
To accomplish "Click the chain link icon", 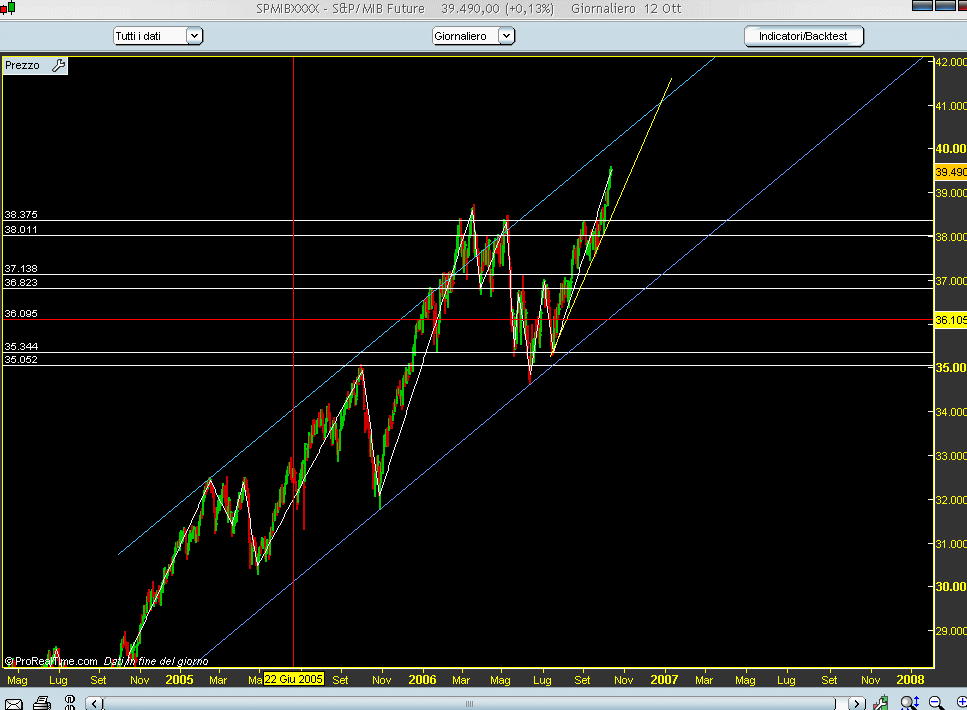I will tap(70, 703).
